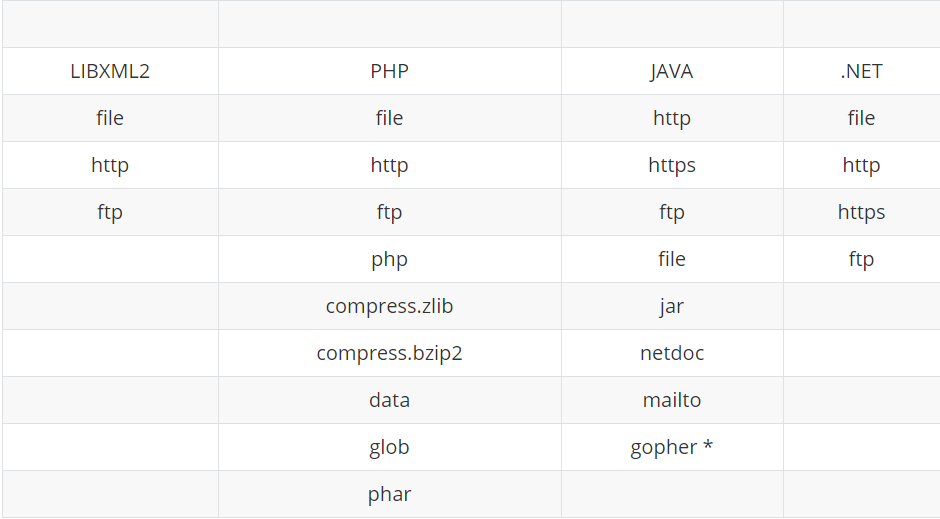Viewport: 940px width, 519px height.
Task: Click 'https' entry in JAVA column
Action: (x=671, y=165)
